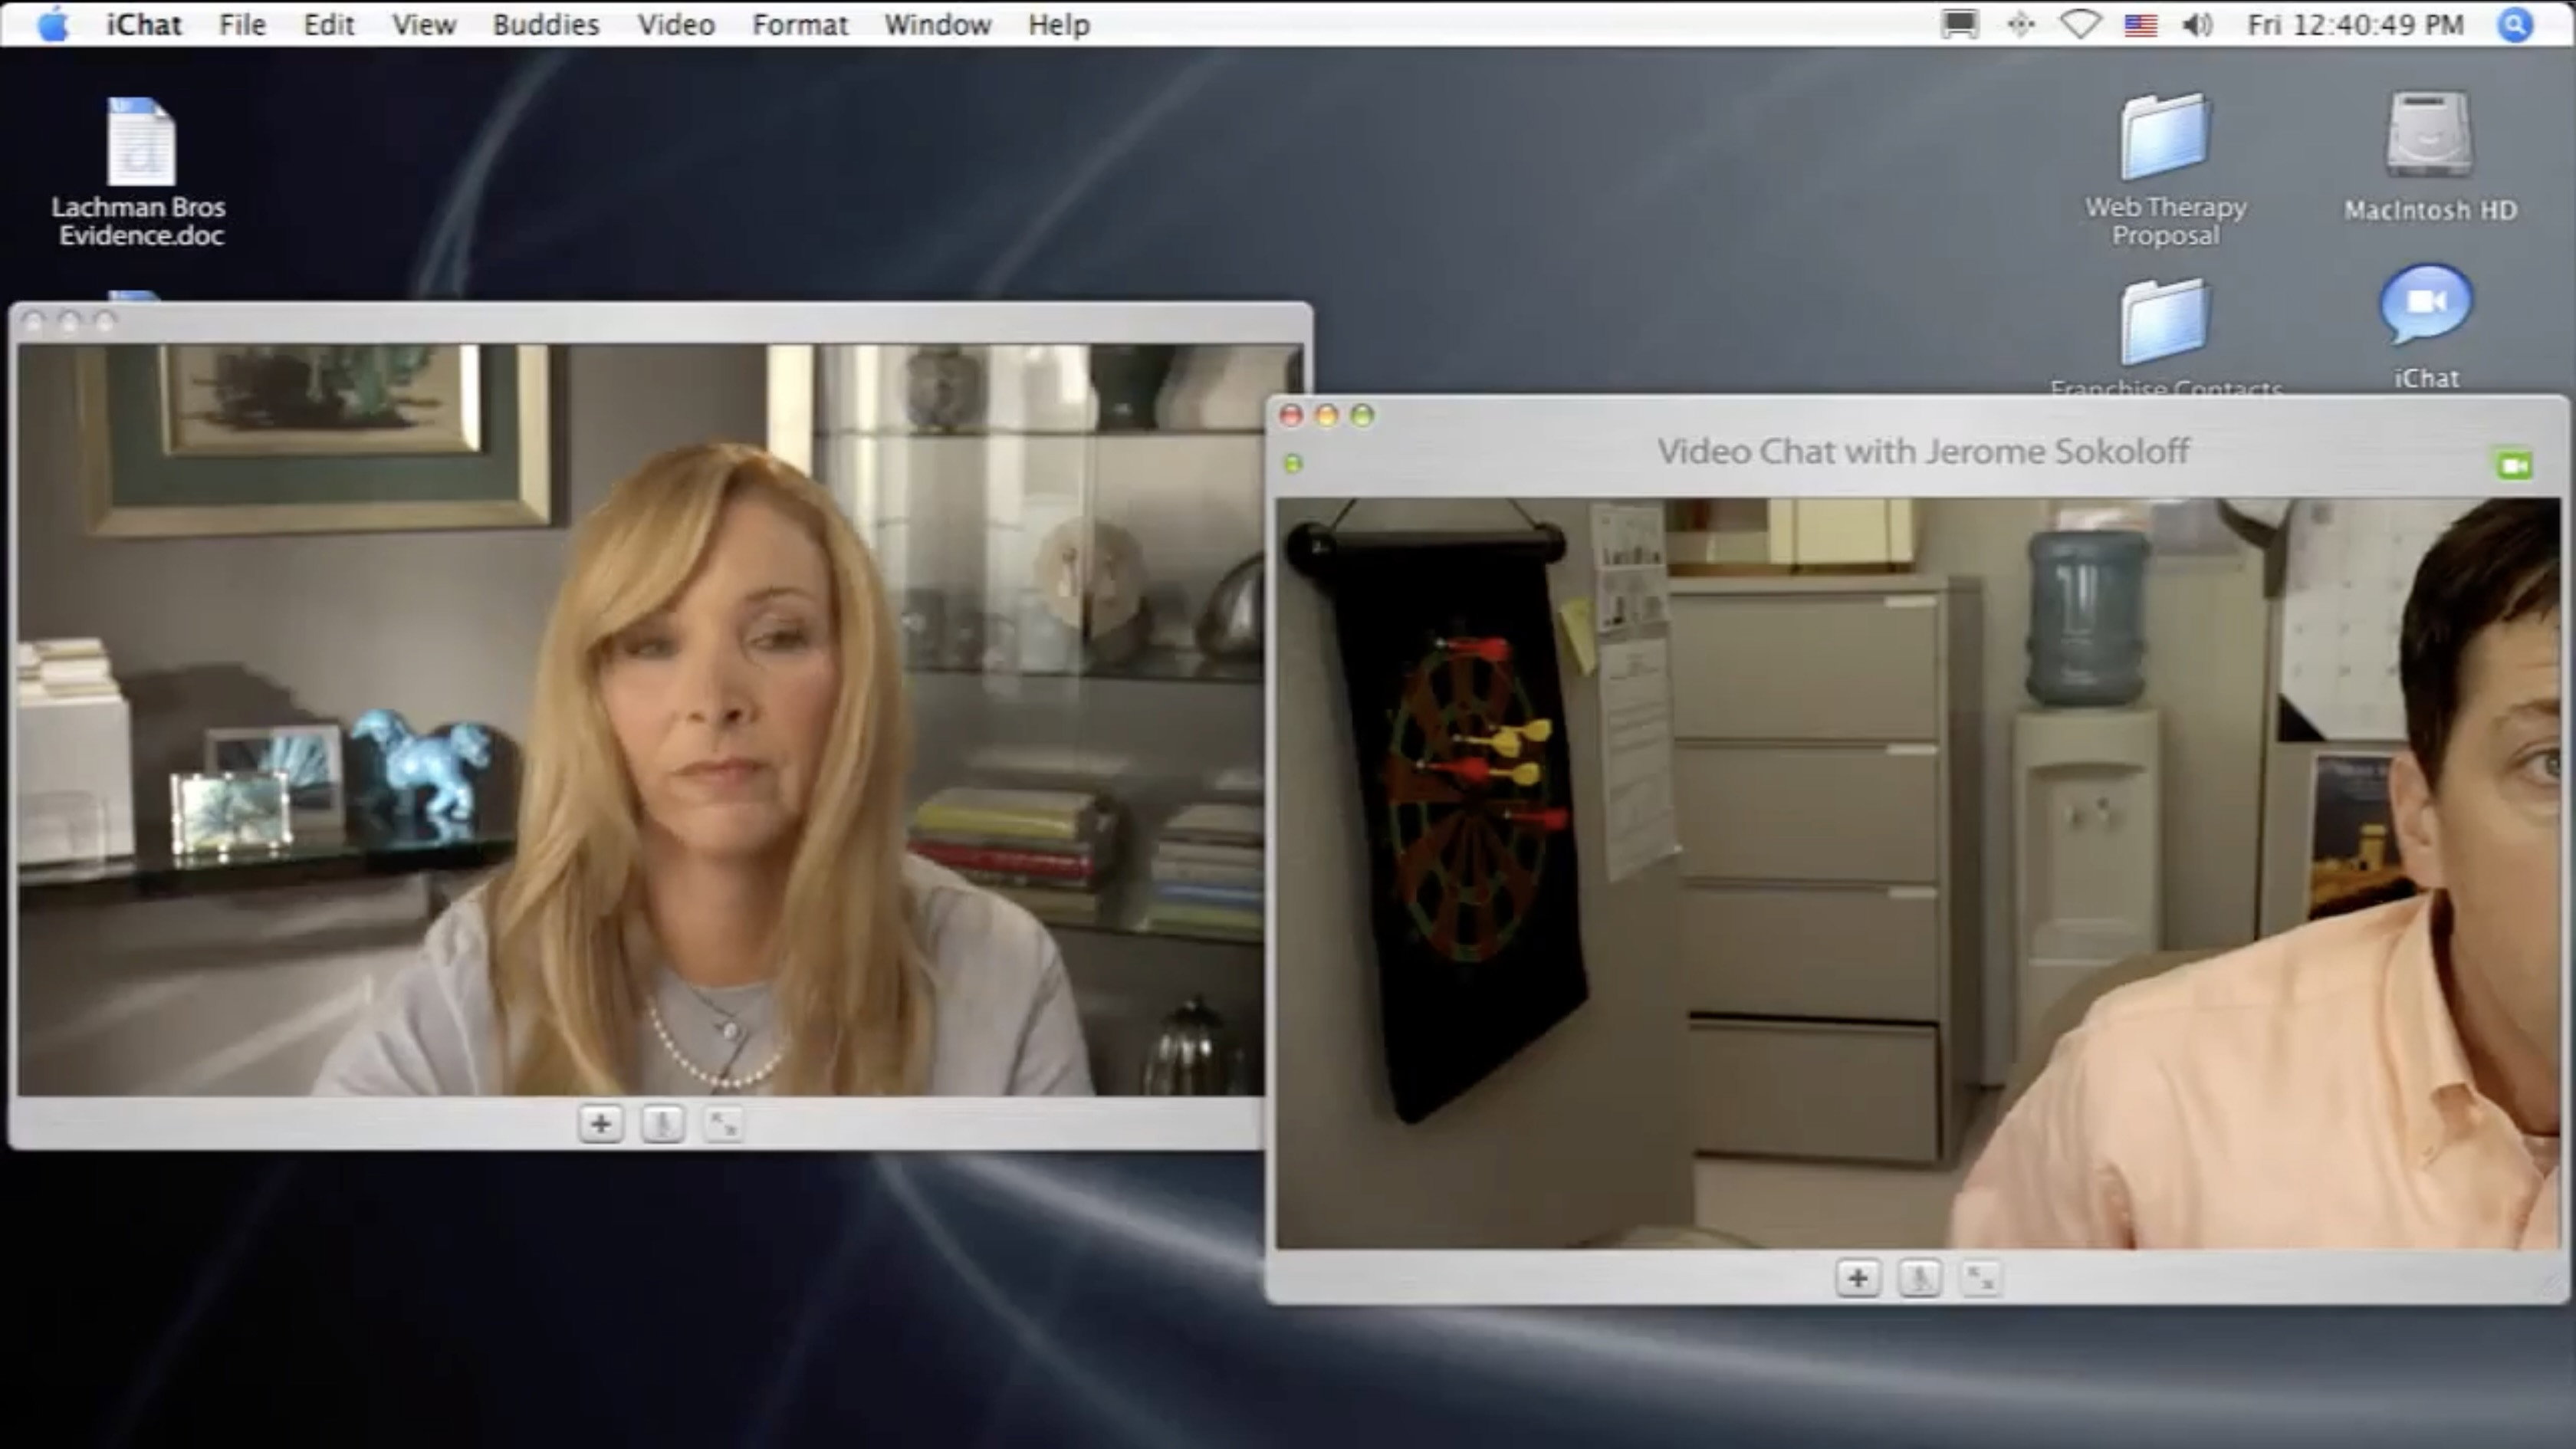The height and width of the screenshot is (1449, 2576).
Task: Click the Bluetooth-style status icon in menu bar
Action: tap(2020, 24)
